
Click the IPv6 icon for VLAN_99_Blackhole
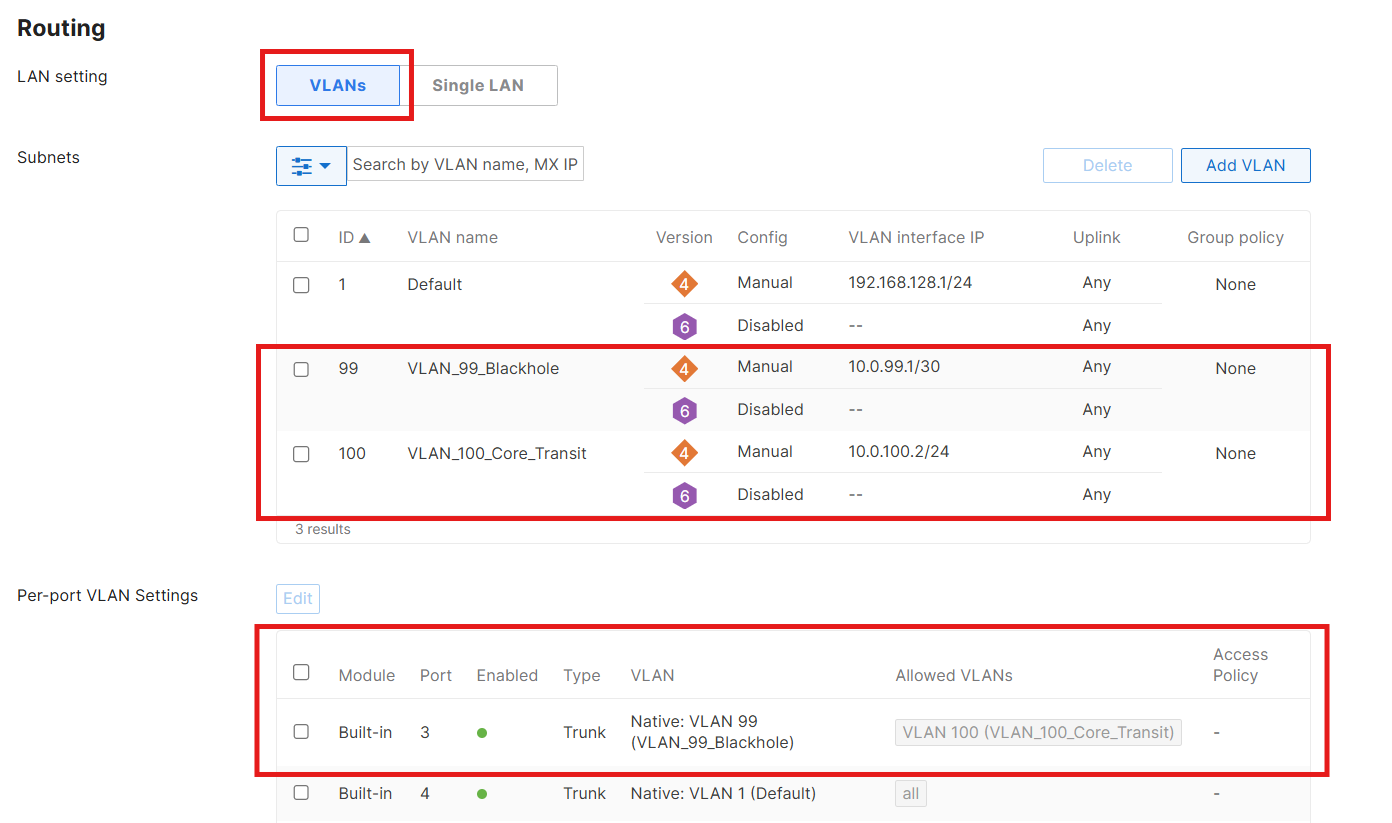tap(684, 410)
